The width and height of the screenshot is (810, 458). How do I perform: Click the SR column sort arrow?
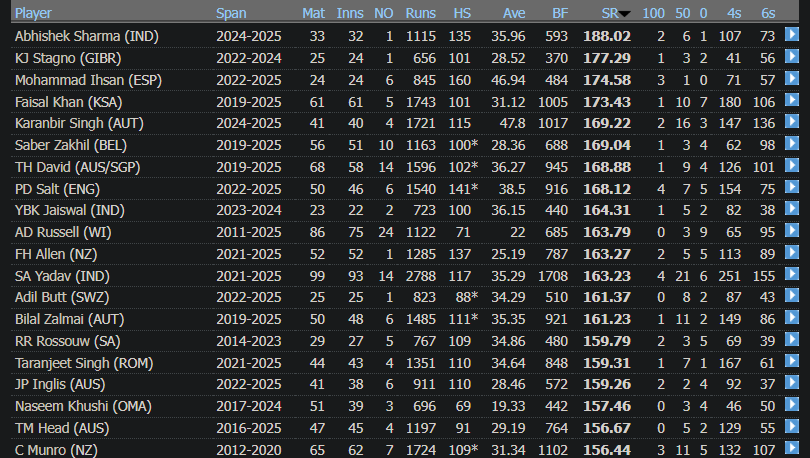(624, 14)
